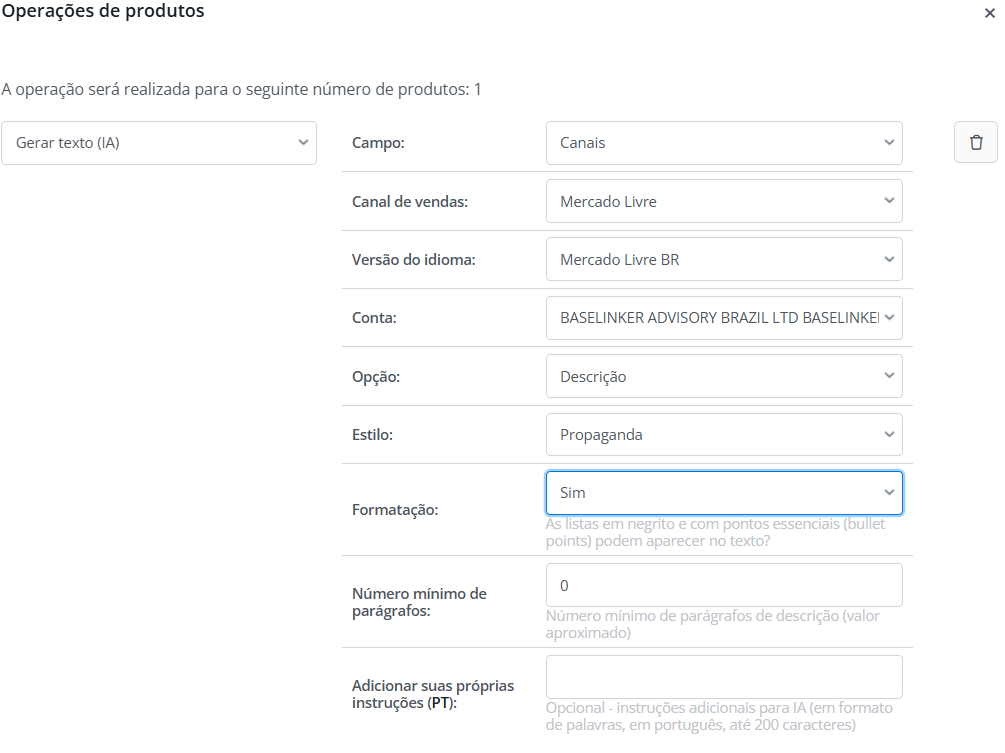Click the Número mínimo de parágrafos field
This screenshot has height=753, width=1005.
pyautogui.click(x=724, y=585)
